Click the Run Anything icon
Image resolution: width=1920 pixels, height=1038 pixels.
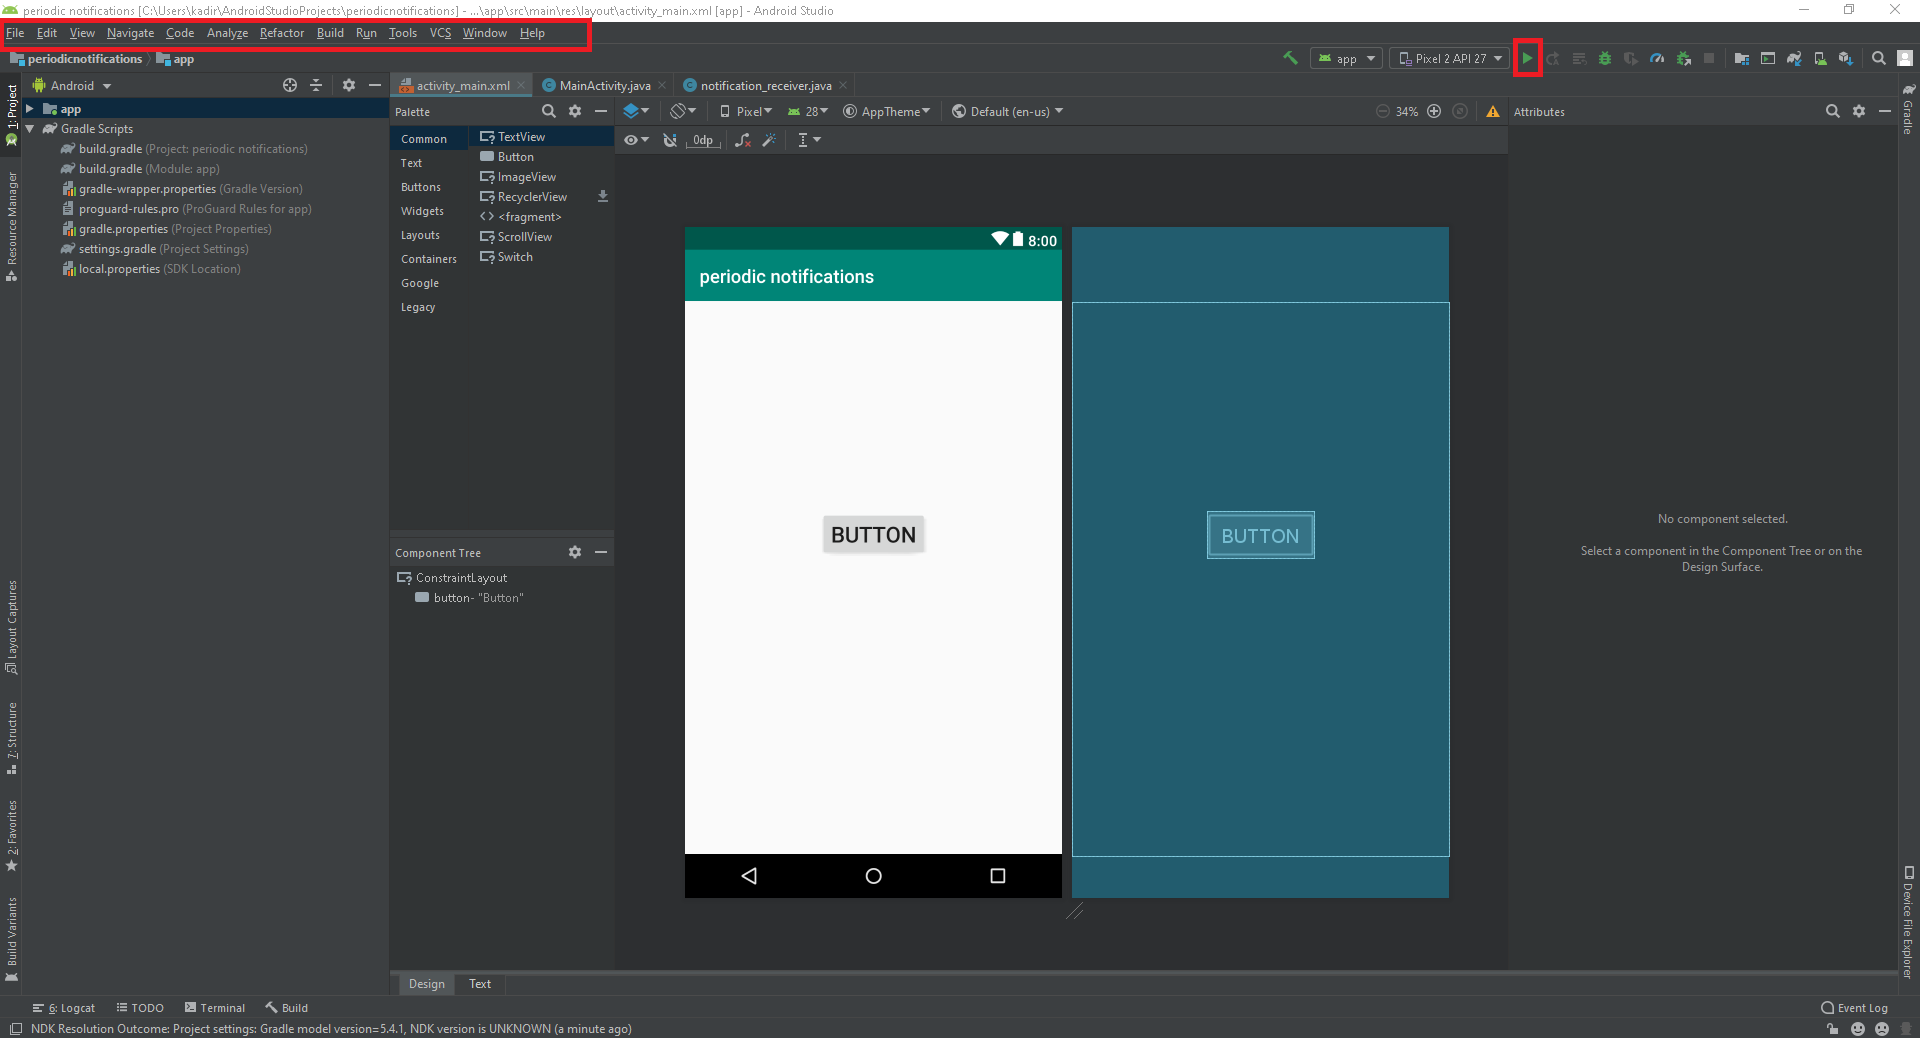tap(1768, 58)
